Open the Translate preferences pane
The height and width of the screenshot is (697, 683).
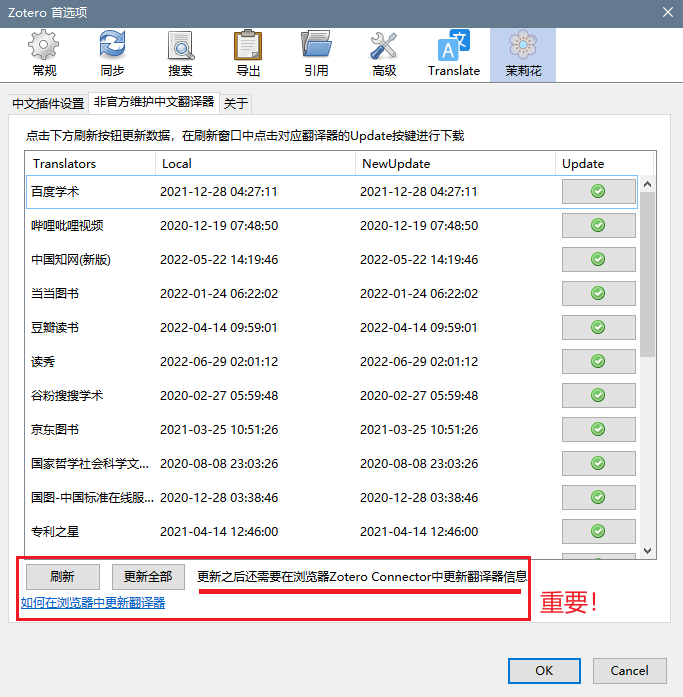pos(454,54)
